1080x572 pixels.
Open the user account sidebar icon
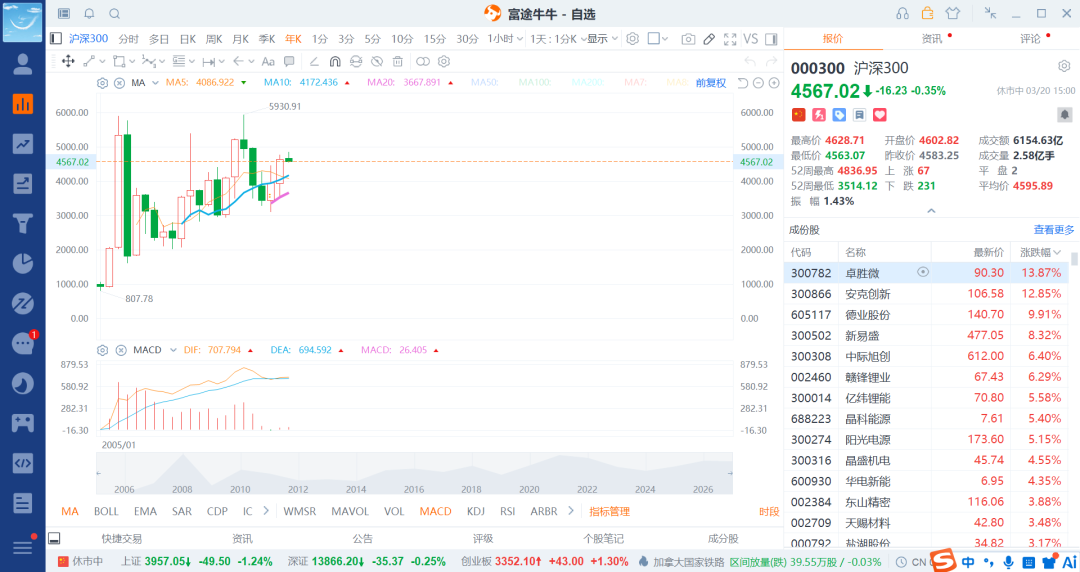click(x=23, y=63)
